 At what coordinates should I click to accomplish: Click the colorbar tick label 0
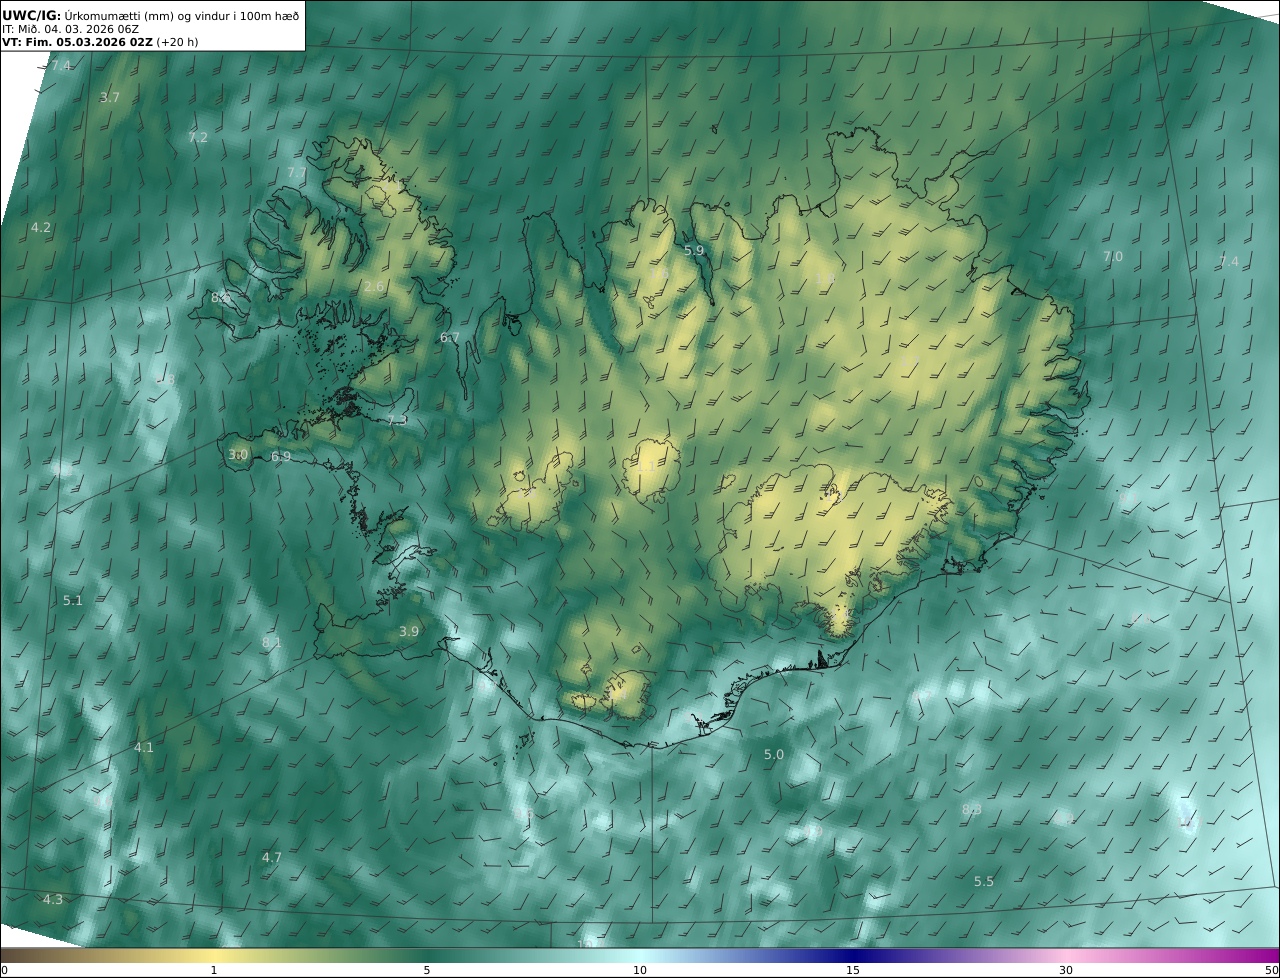point(4,970)
